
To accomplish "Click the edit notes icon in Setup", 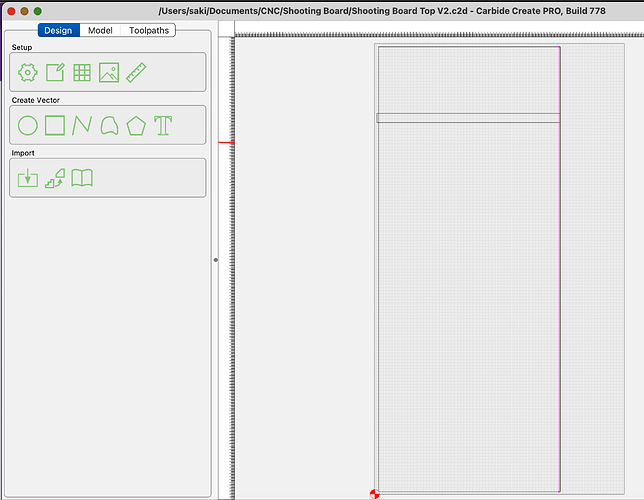I will click(x=55, y=72).
